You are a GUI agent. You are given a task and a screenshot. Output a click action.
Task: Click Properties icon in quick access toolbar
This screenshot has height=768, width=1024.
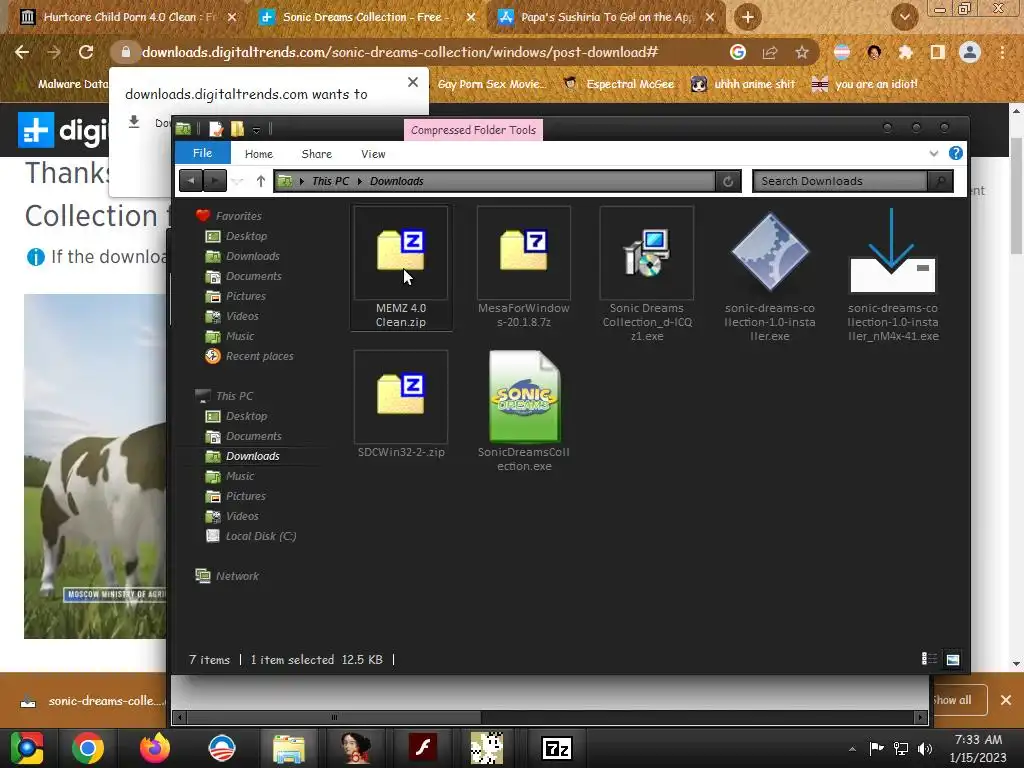click(216, 129)
